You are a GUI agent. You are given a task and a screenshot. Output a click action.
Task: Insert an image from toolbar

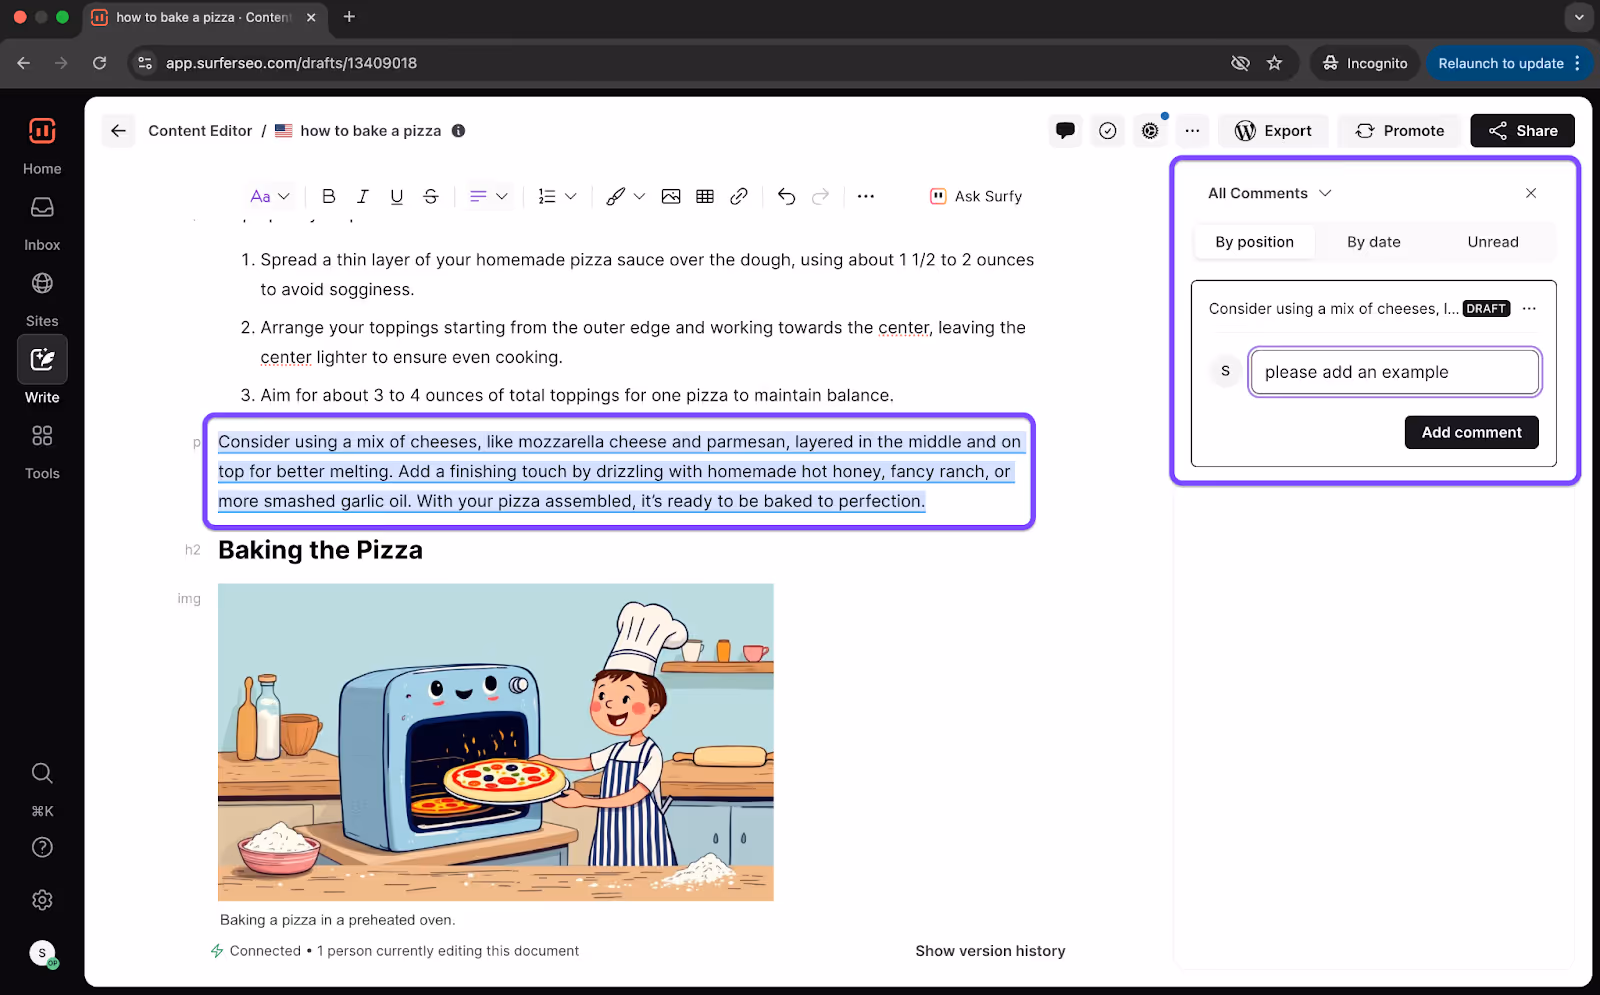(x=671, y=196)
